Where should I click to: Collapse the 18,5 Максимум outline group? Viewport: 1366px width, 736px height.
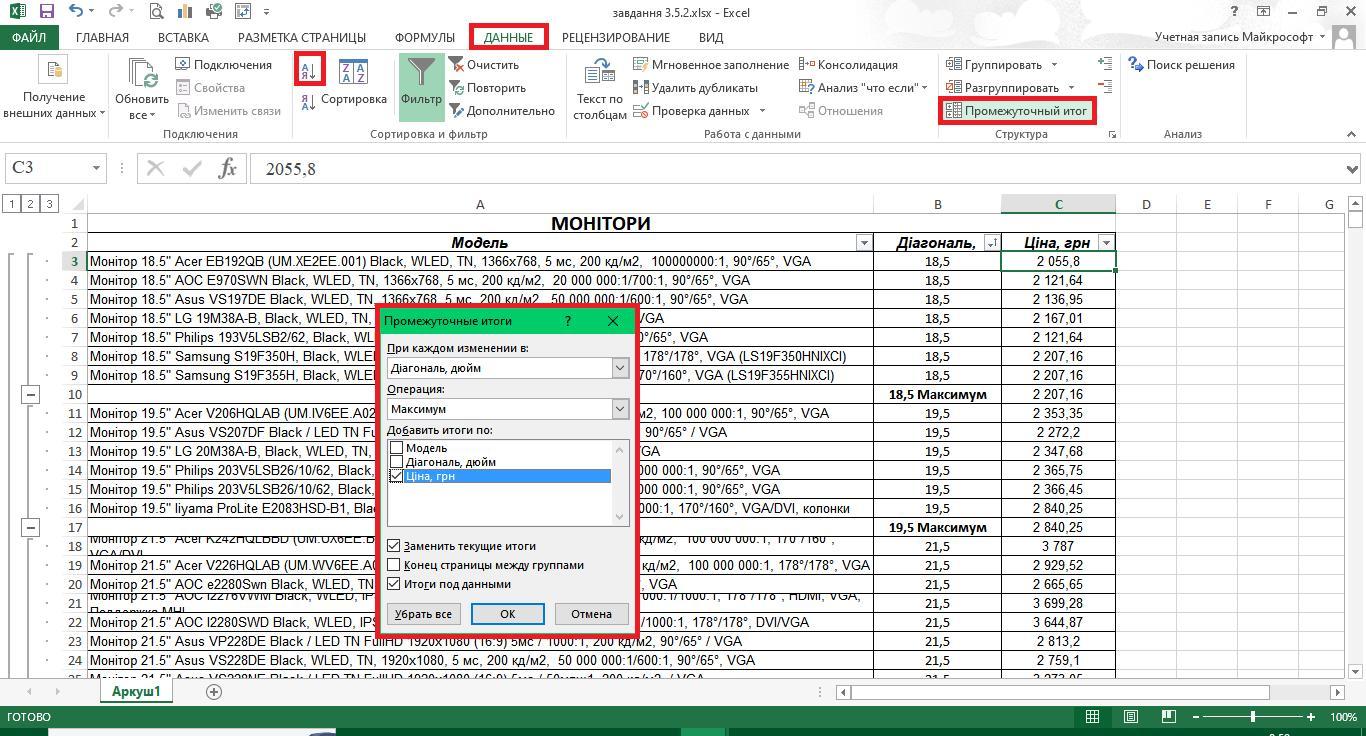pyautogui.click(x=30, y=394)
